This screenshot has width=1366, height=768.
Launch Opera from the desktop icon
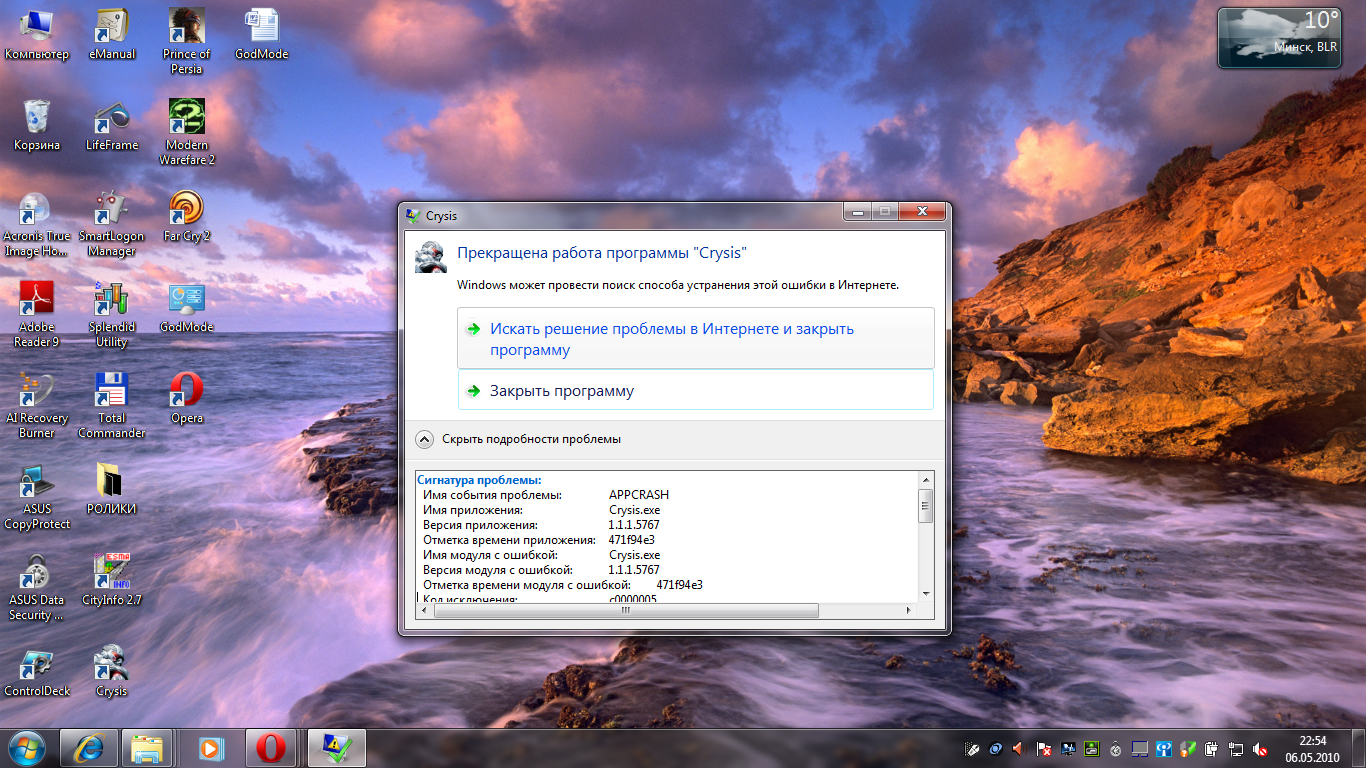(187, 399)
